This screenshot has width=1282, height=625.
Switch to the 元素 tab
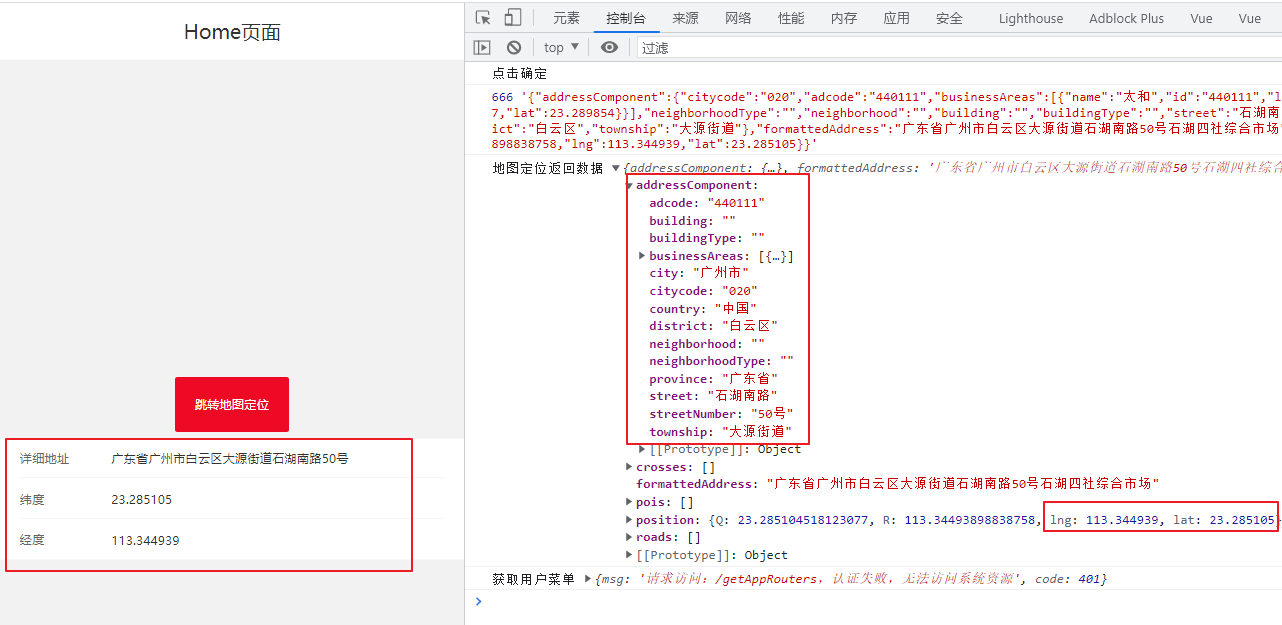[566, 17]
